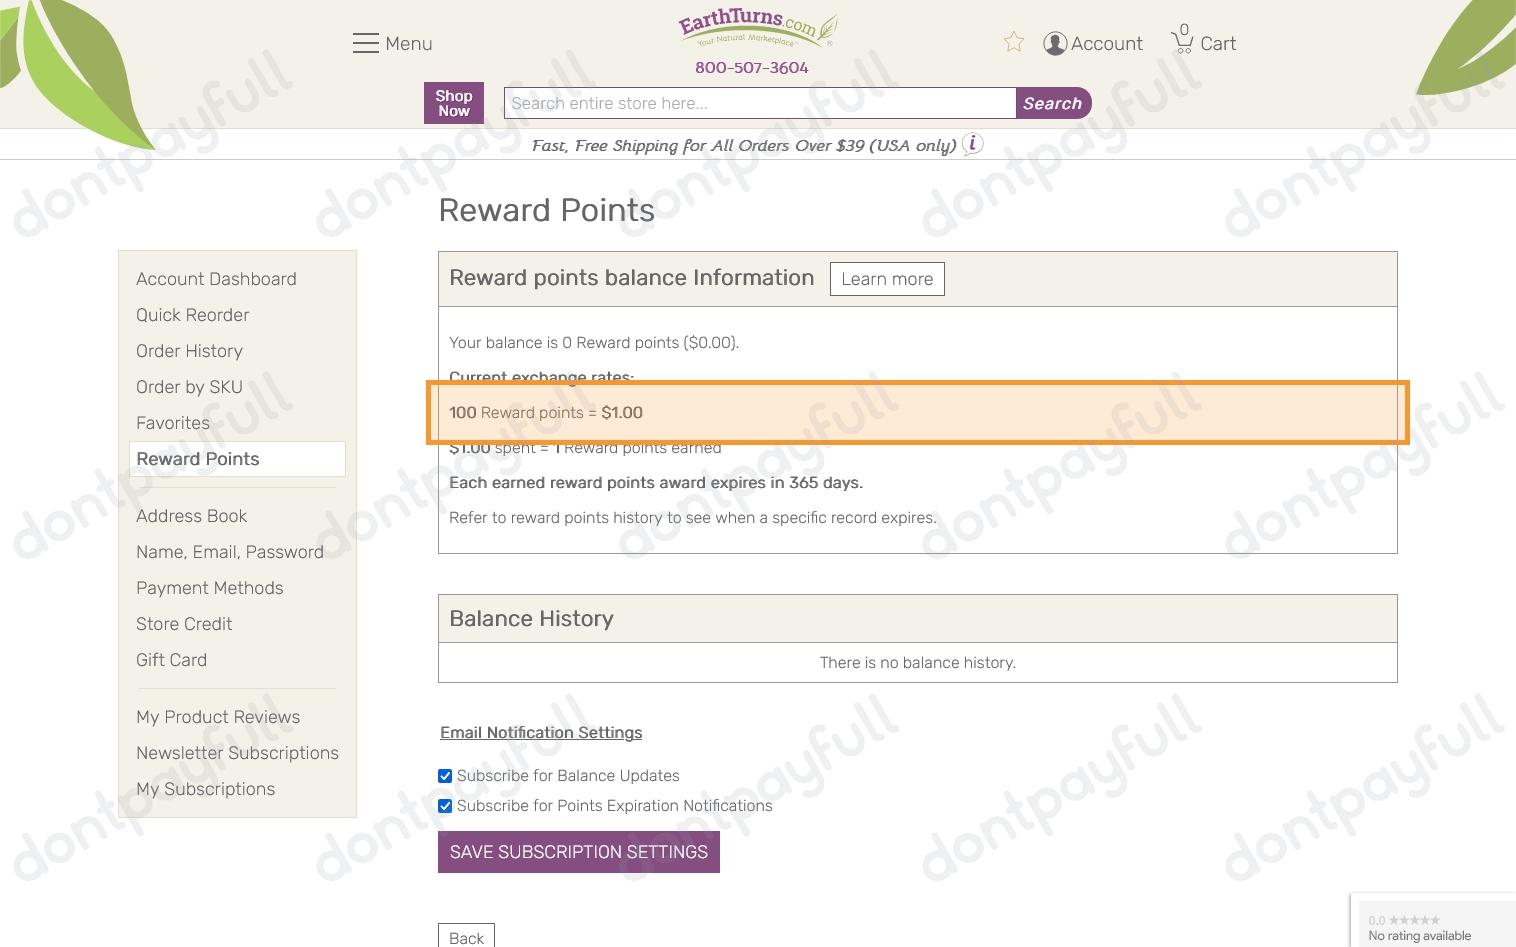Open the Payment Methods section

pyautogui.click(x=209, y=588)
